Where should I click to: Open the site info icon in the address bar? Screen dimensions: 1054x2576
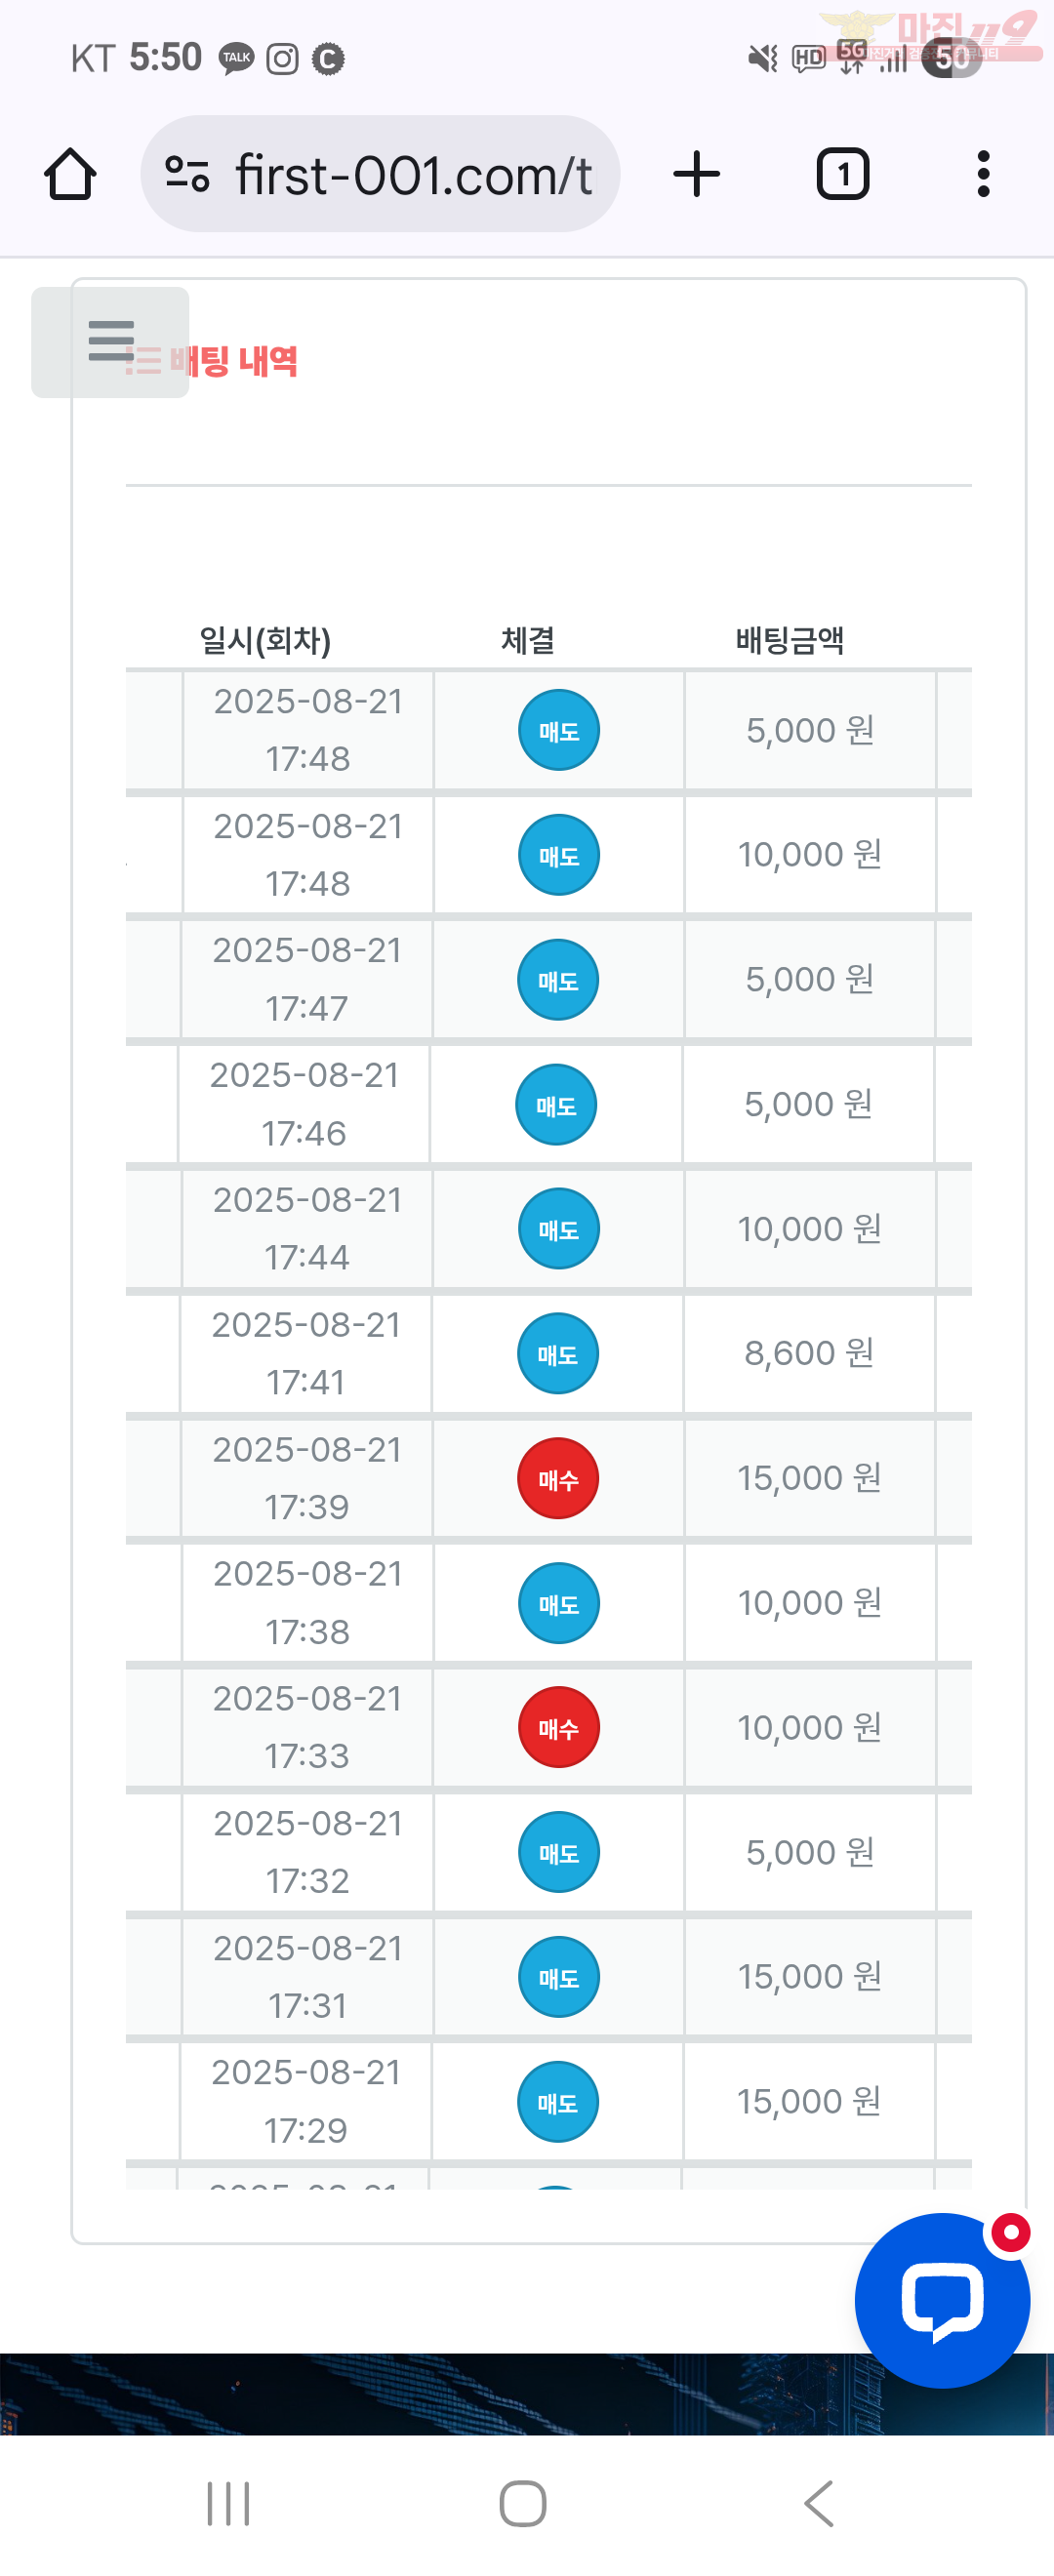(187, 174)
